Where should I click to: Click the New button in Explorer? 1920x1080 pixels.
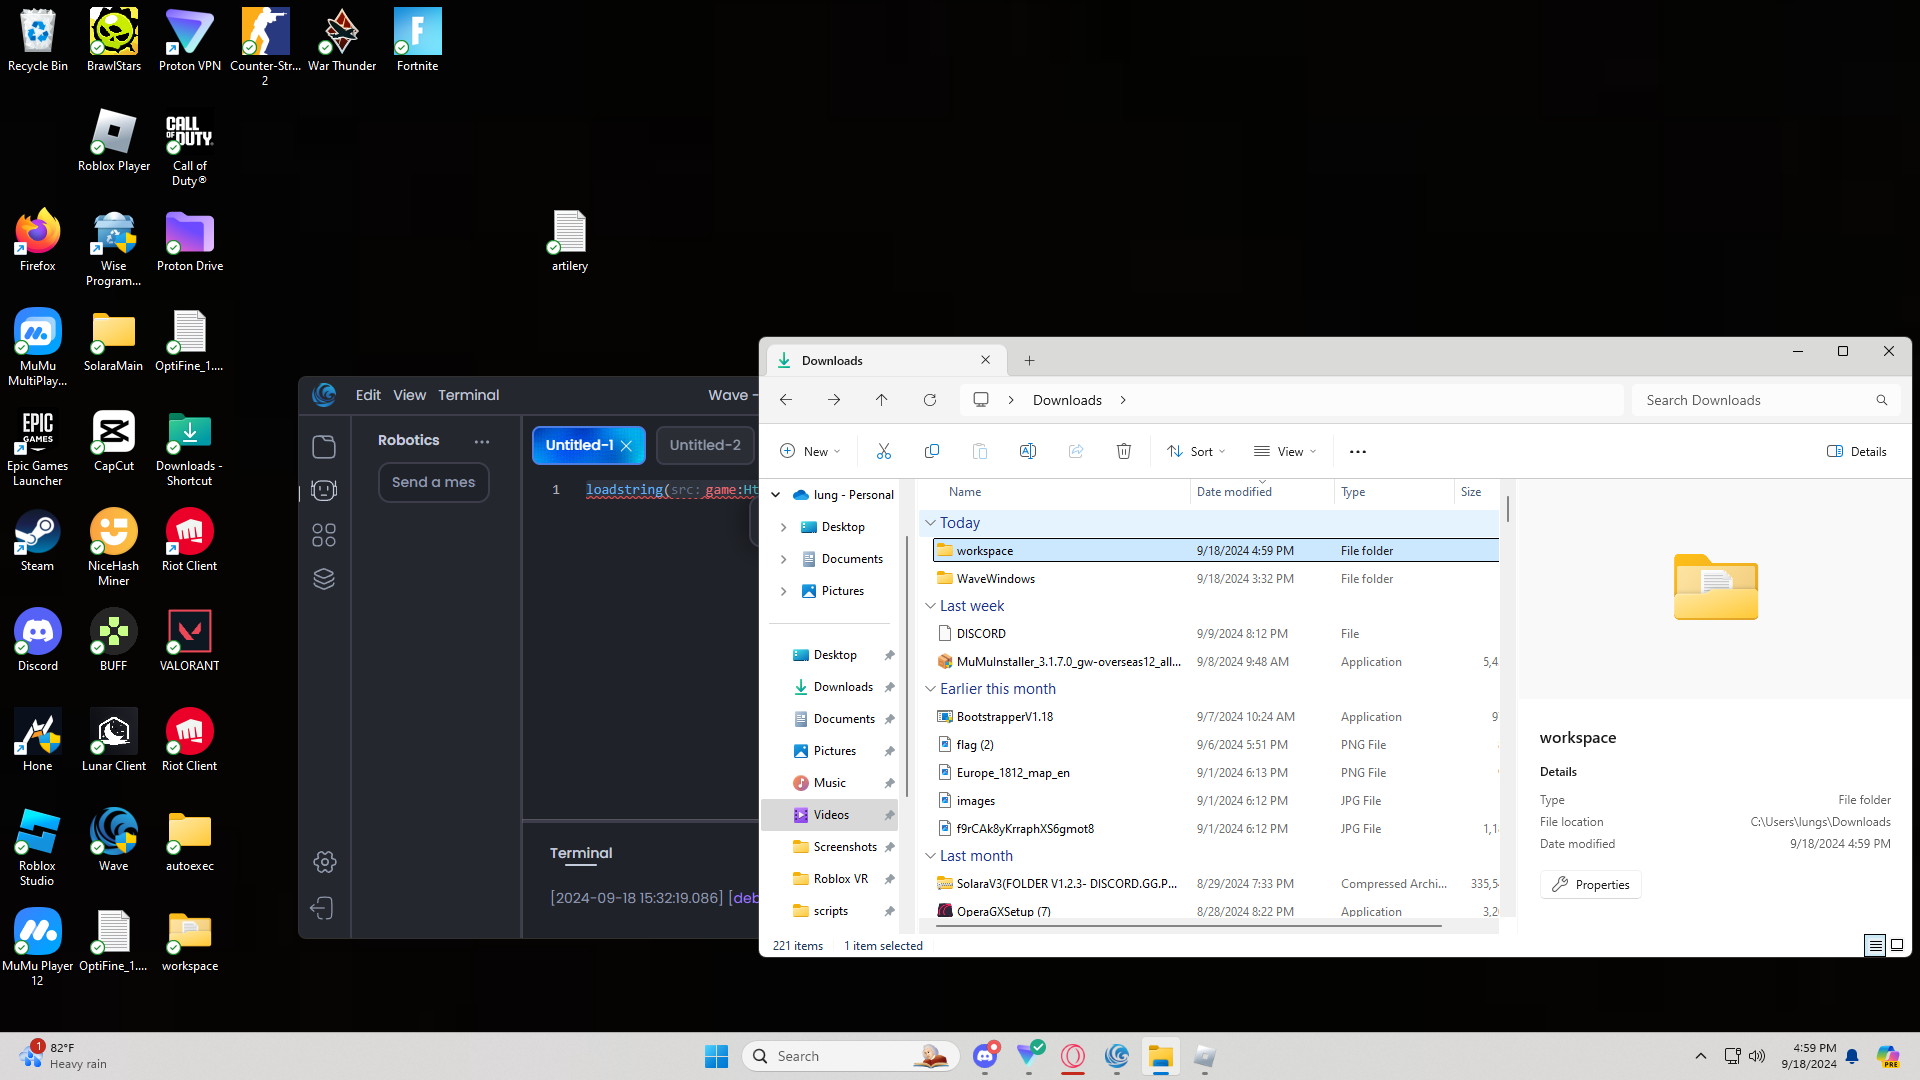[809, 452]
